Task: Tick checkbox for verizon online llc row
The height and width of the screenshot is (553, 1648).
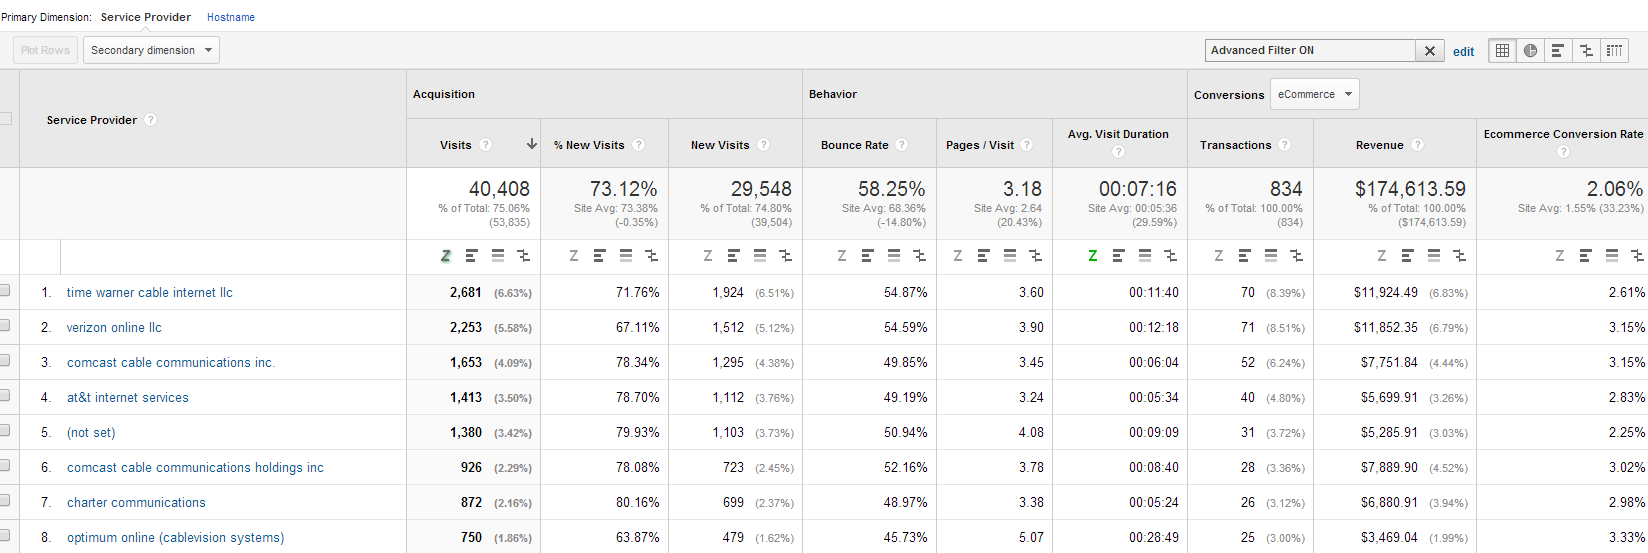Action: (x=4, y=325)
